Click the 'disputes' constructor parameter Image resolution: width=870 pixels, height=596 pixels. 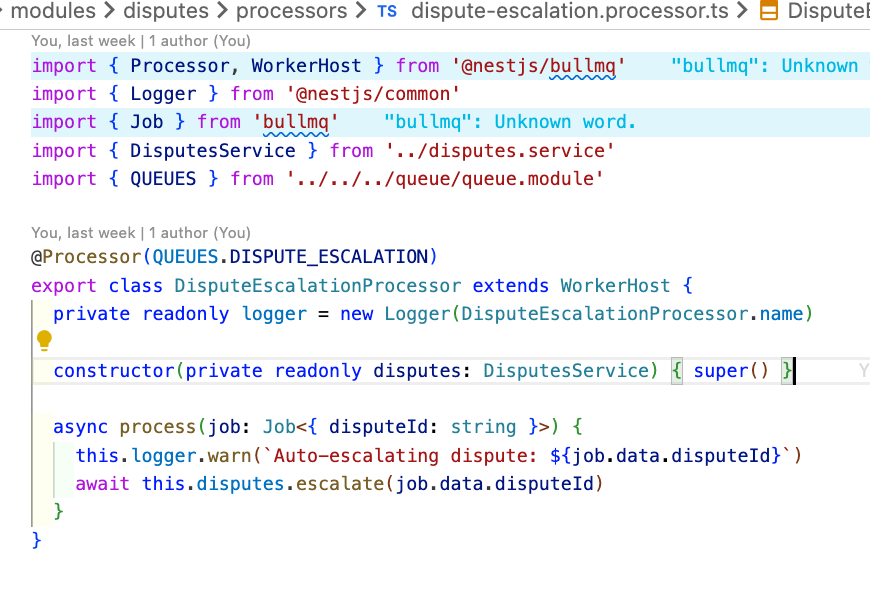click(417, 371)
